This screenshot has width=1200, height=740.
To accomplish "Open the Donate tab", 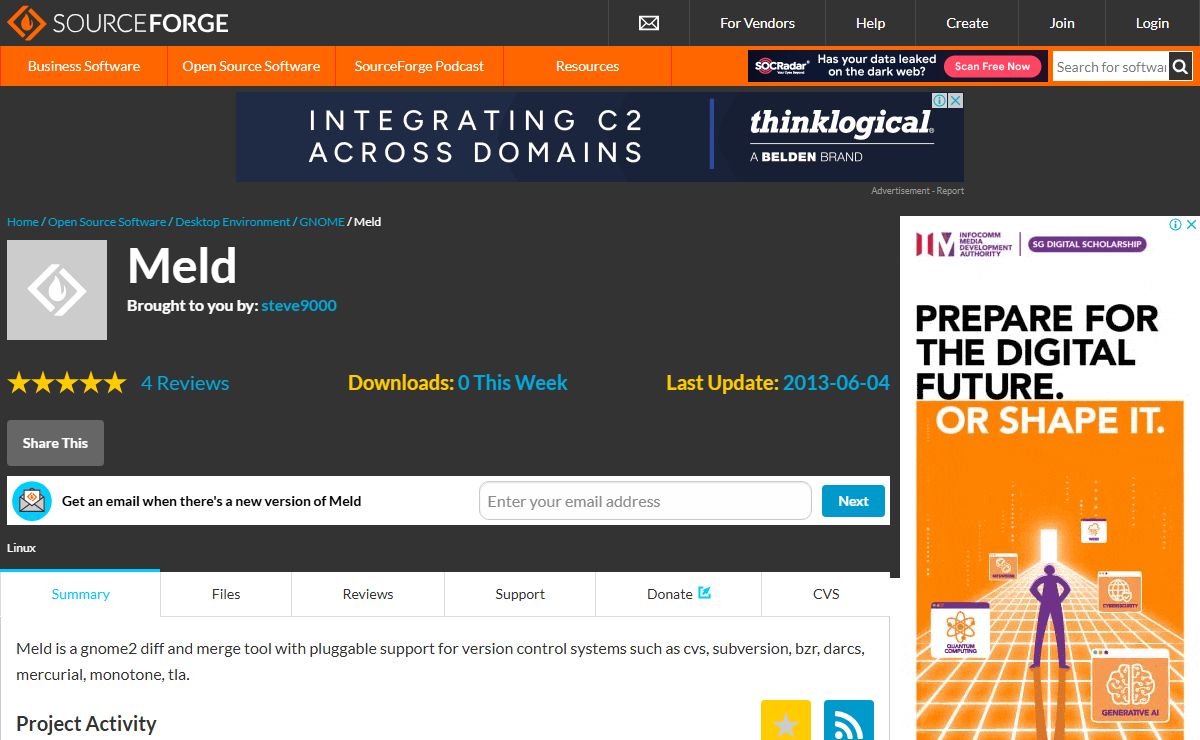I will [x=678, y=594].
